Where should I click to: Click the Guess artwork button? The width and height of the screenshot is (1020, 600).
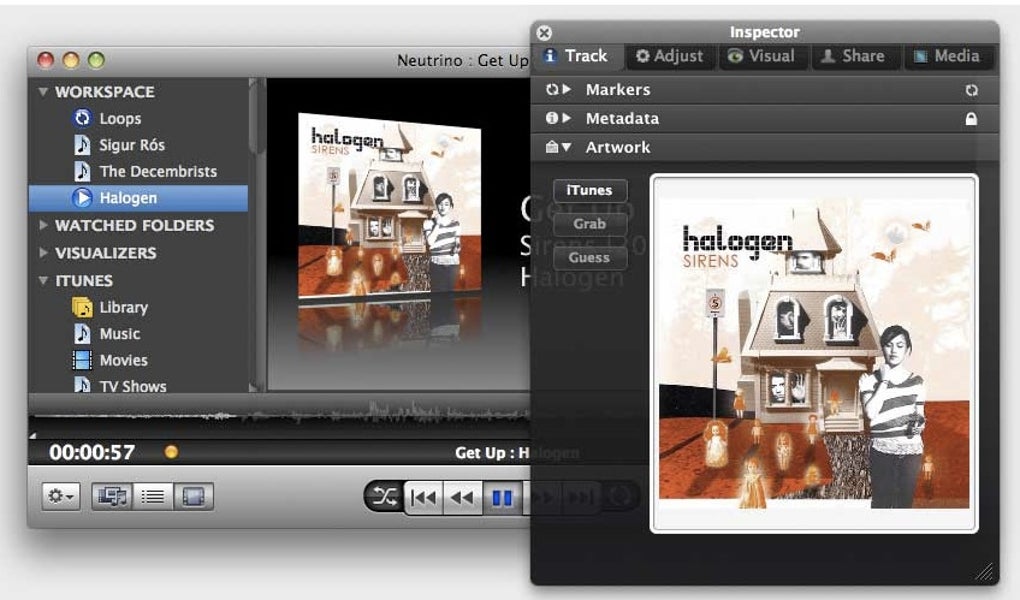click(590, 258)
